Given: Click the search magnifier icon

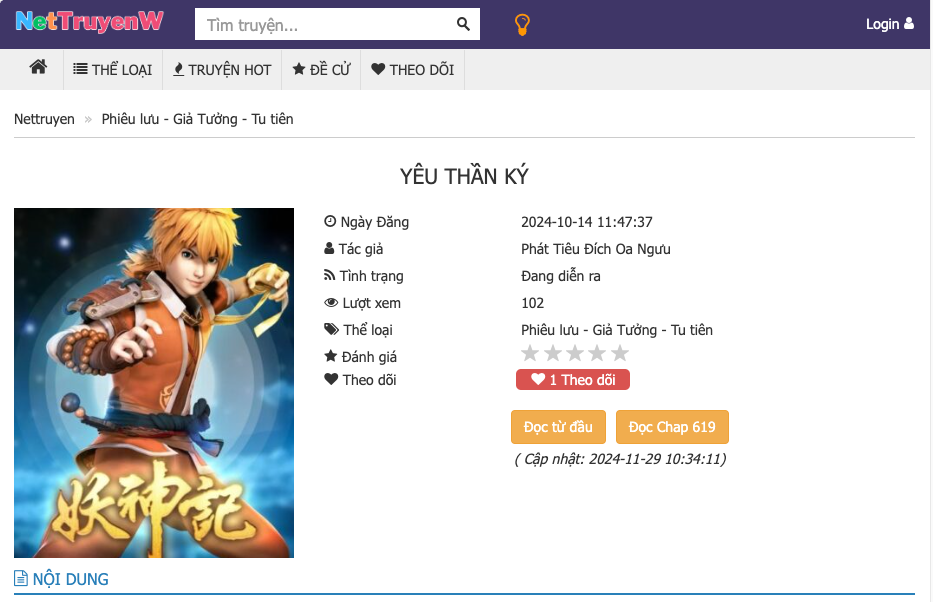Looking at the screenshot, I should tap(463, 24).
